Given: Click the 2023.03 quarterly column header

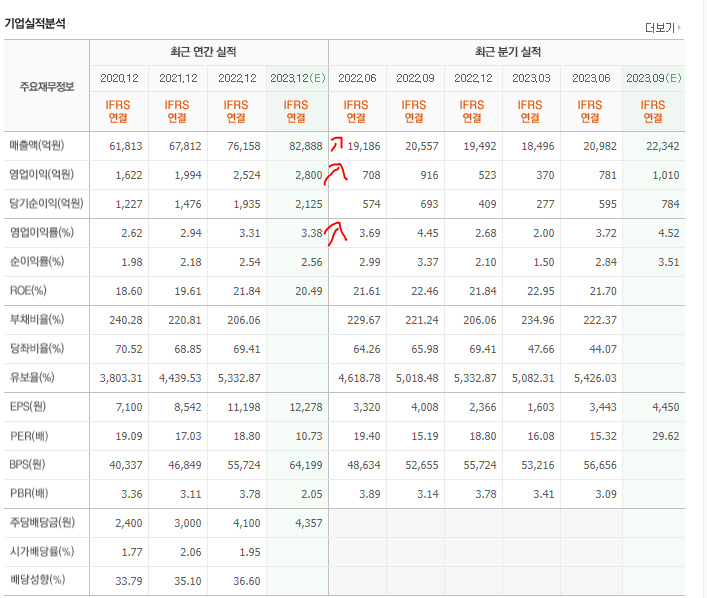Looking at the screenshot, I should tap(531, 78).
